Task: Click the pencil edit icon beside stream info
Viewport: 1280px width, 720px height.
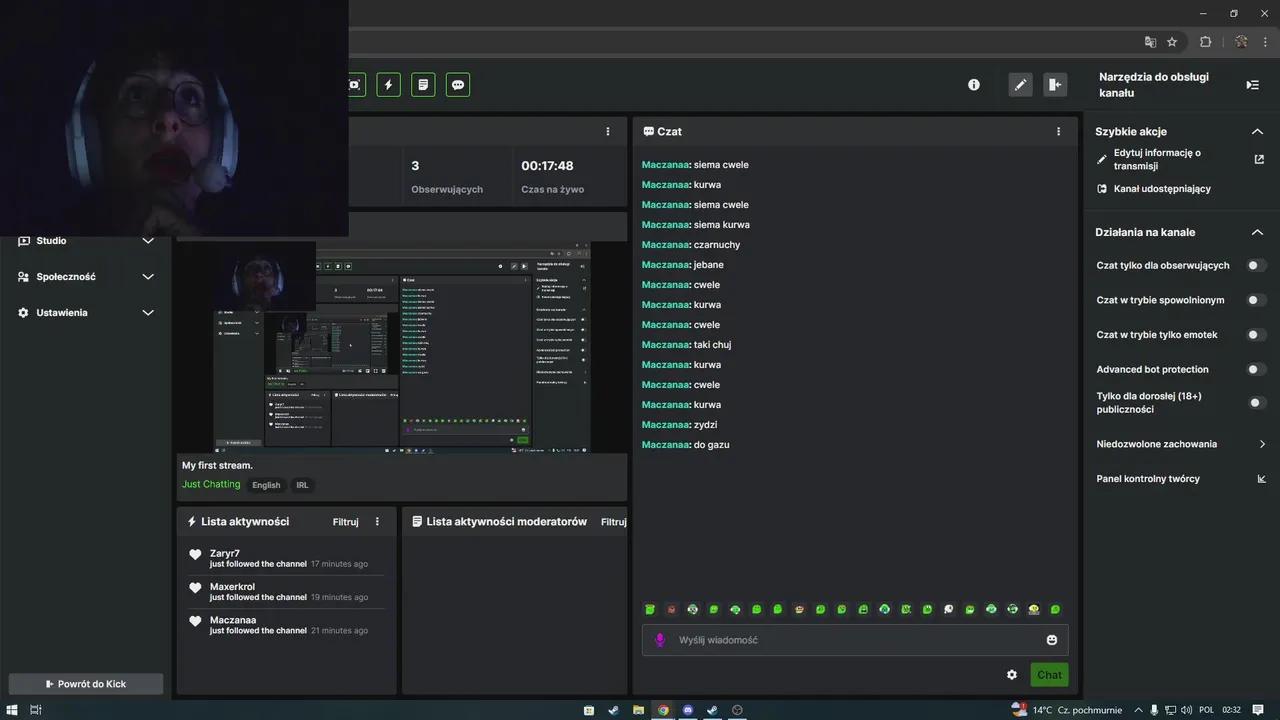Action: coord(1020,84)
